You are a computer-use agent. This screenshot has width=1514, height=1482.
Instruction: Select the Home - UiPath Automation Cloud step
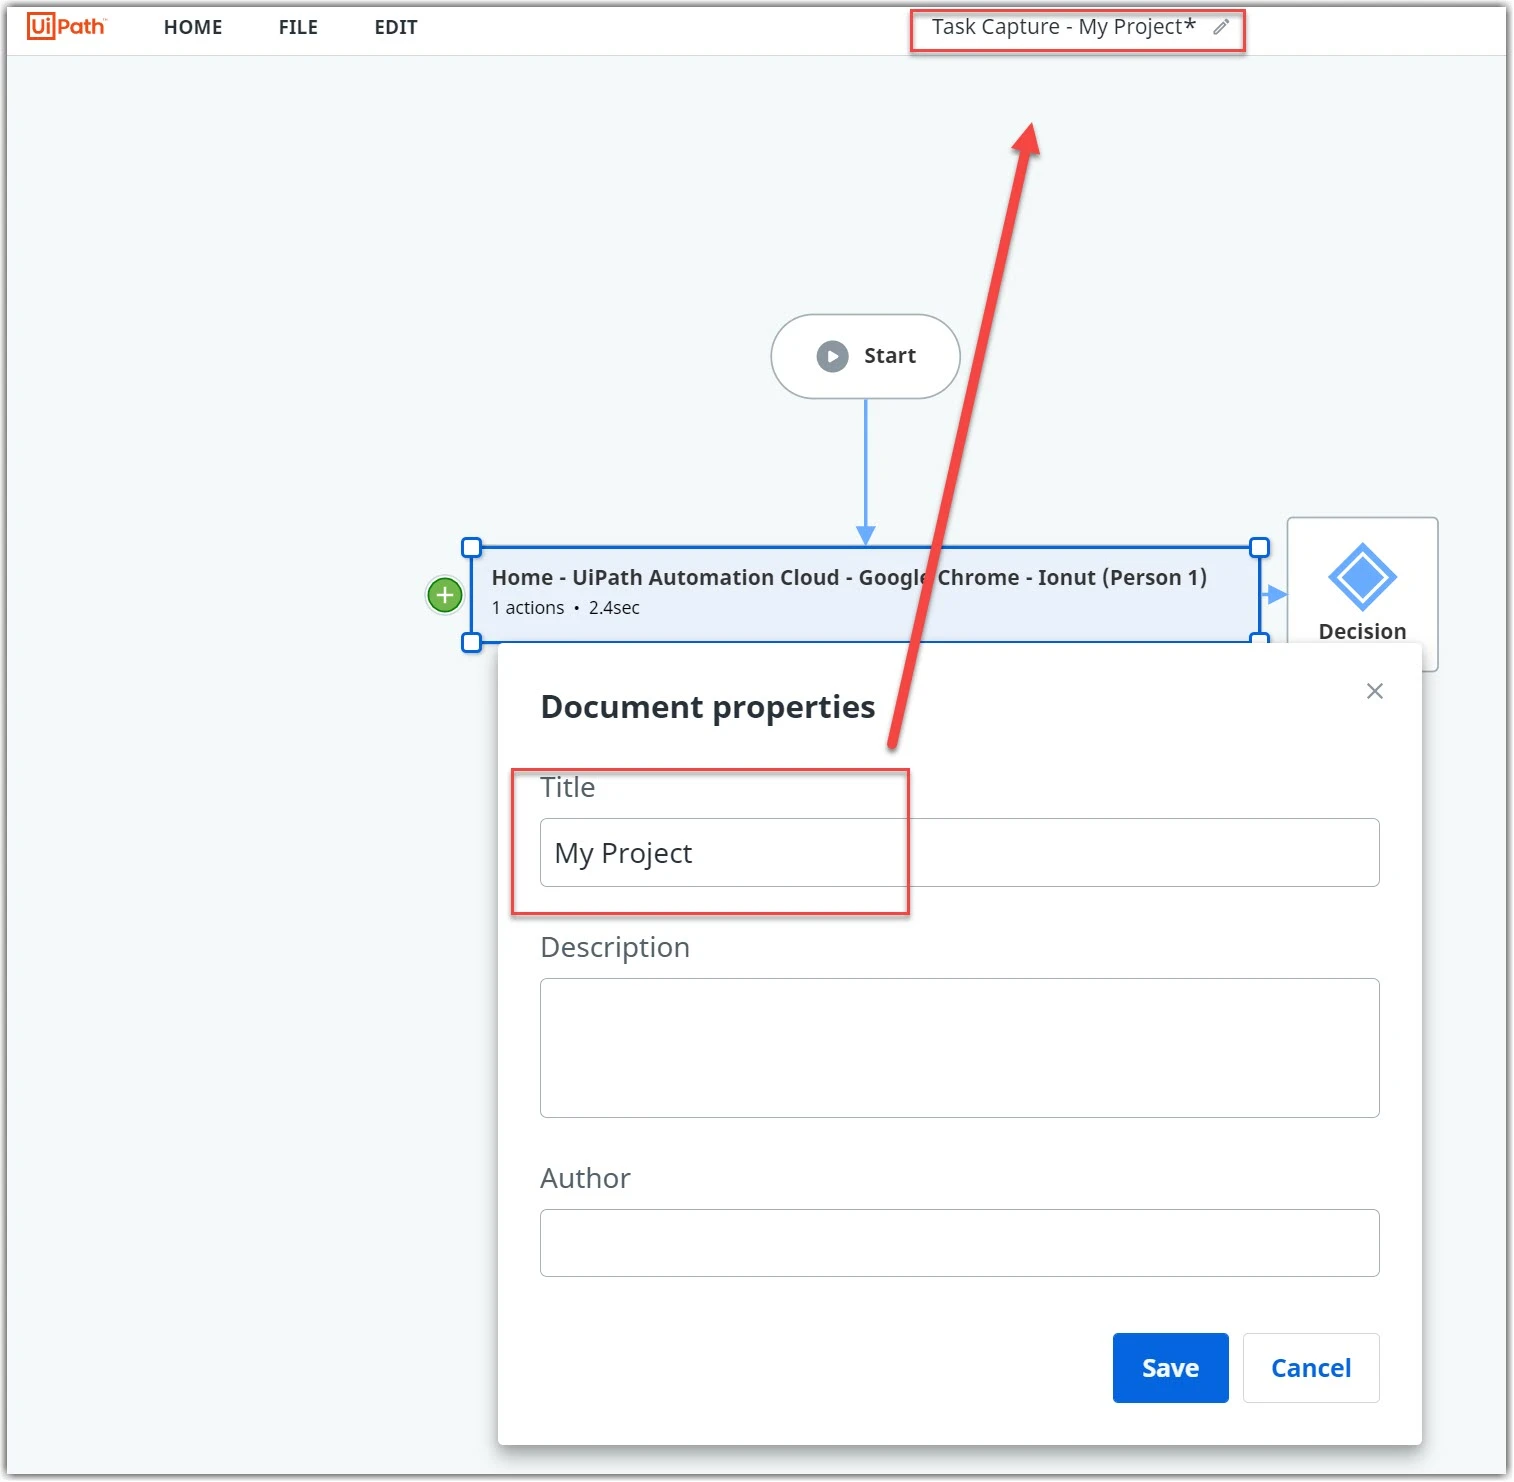coord(865,594)
